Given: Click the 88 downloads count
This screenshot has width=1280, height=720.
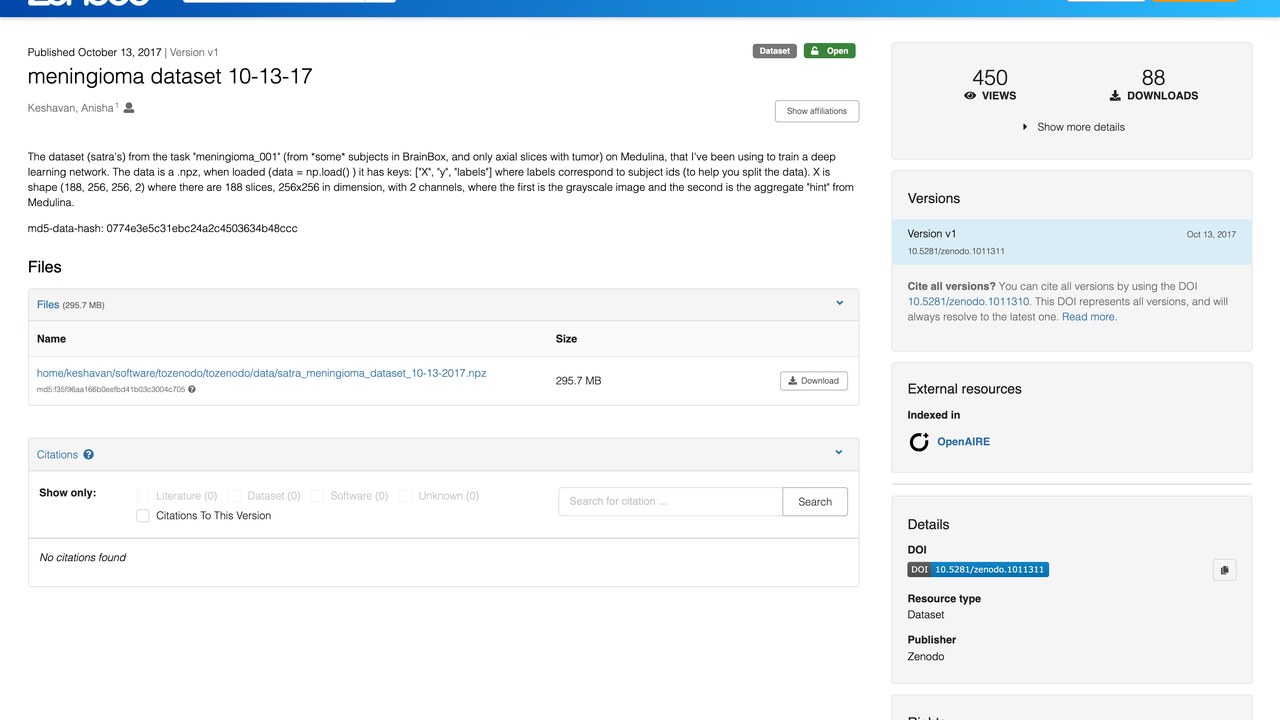Looking at the screenshot, I should tap(1153, 77).
